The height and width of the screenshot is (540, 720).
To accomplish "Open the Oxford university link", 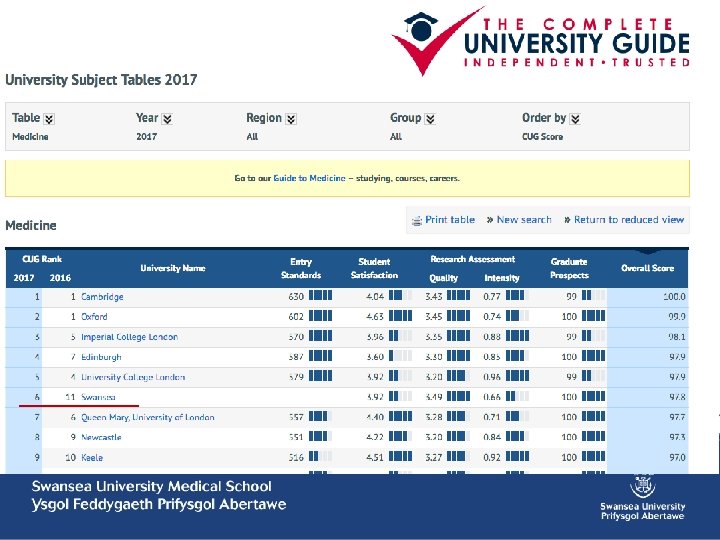I will pos(94,316).
